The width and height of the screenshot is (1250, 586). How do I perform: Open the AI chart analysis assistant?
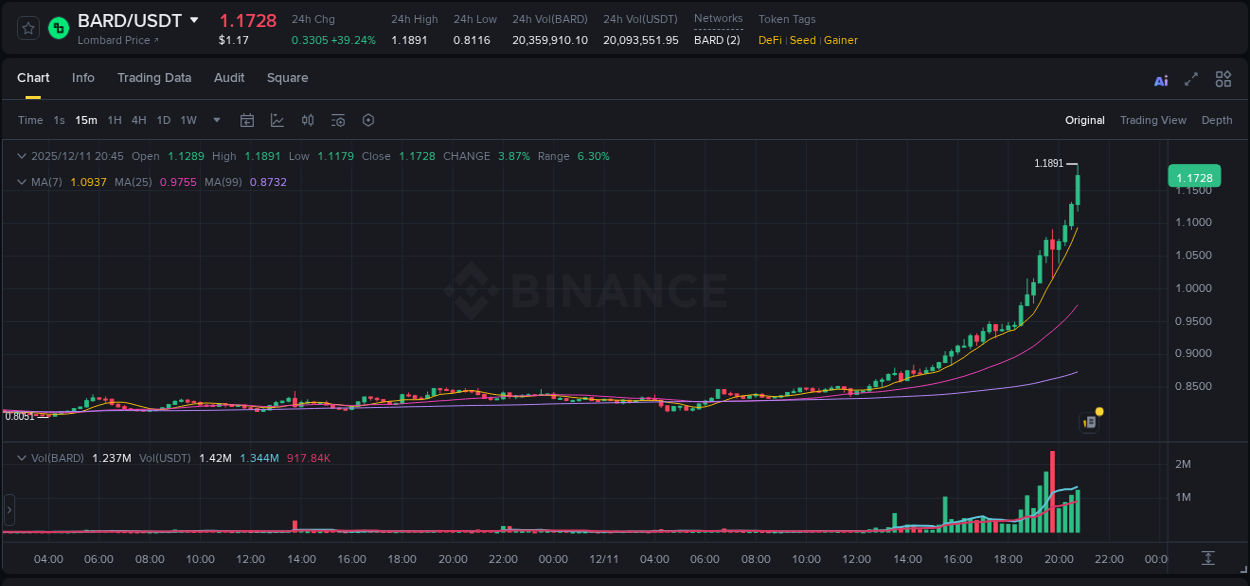pyautogui.click(x=1160, y=79)
